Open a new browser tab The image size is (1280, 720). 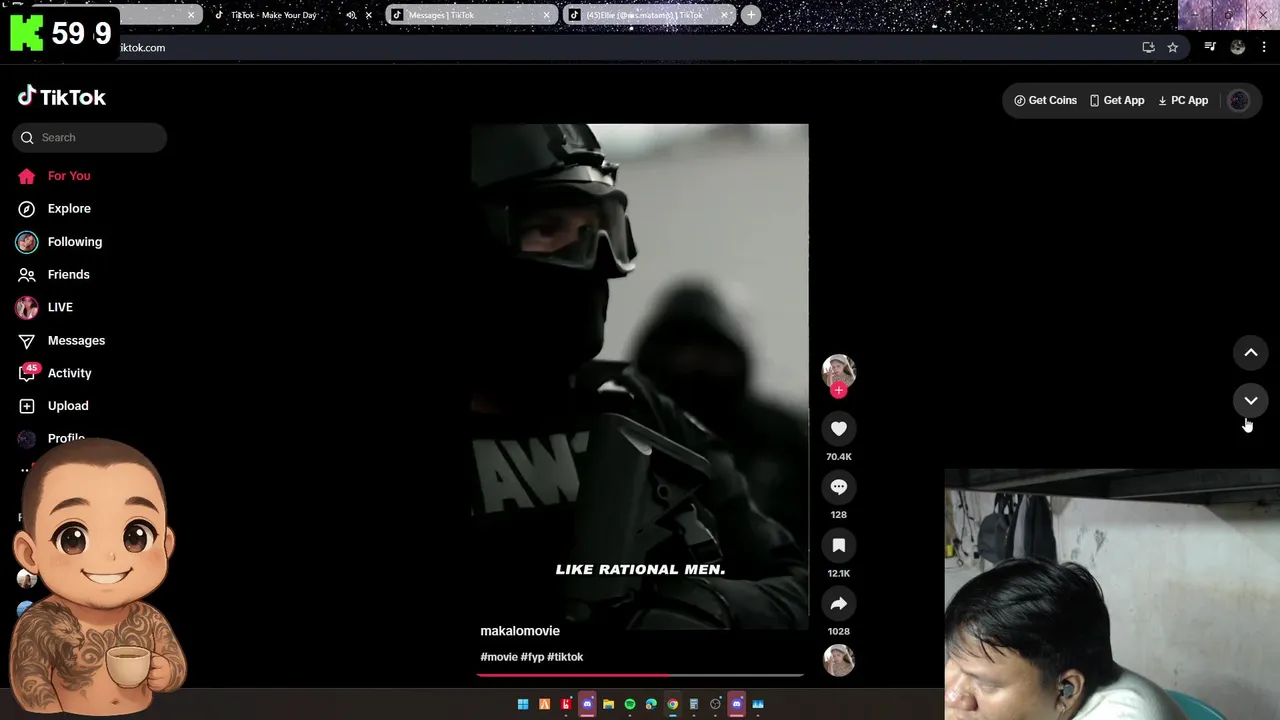click(x=751, y=15)
